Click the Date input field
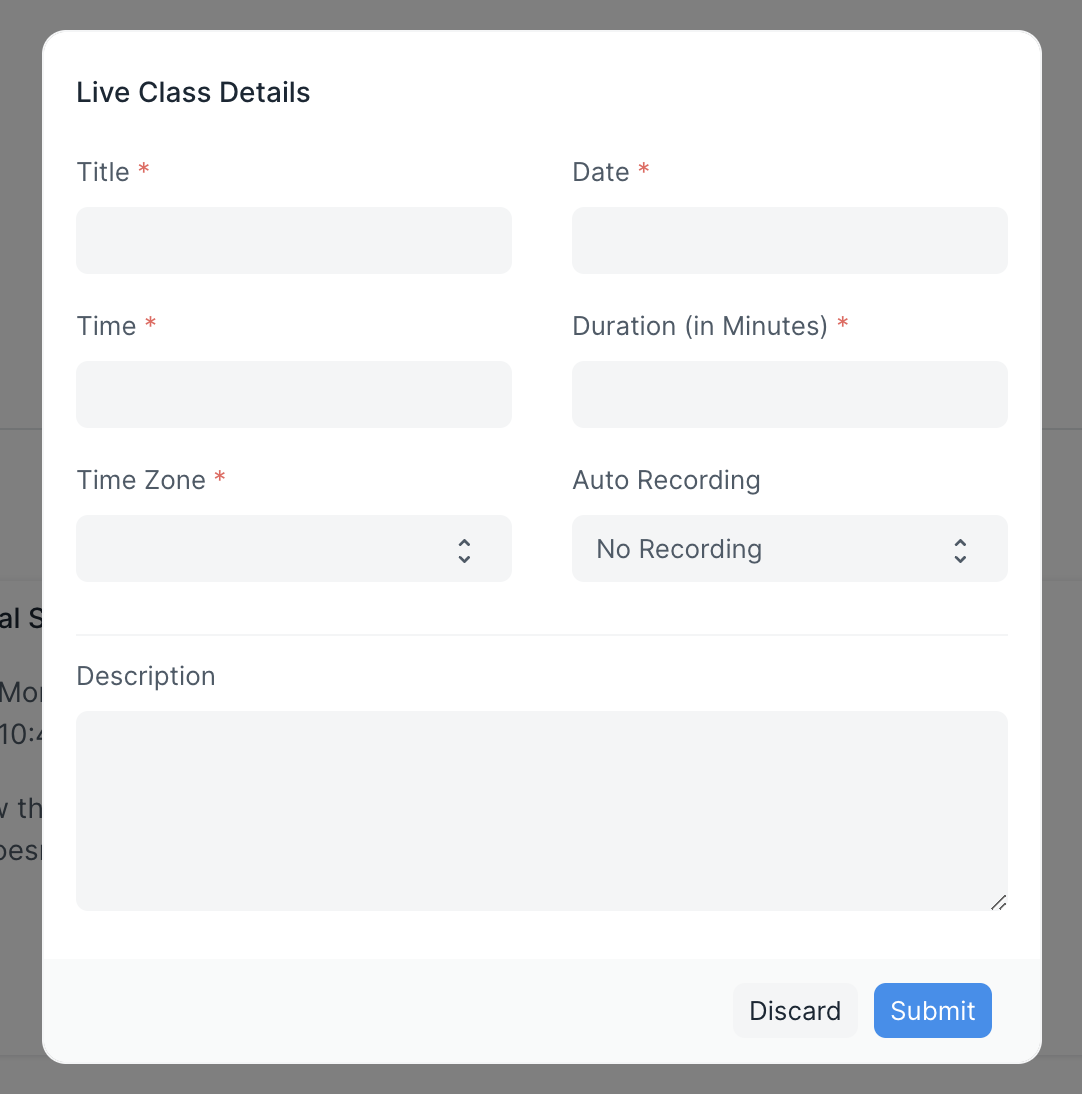 click(x=790, y=240)
